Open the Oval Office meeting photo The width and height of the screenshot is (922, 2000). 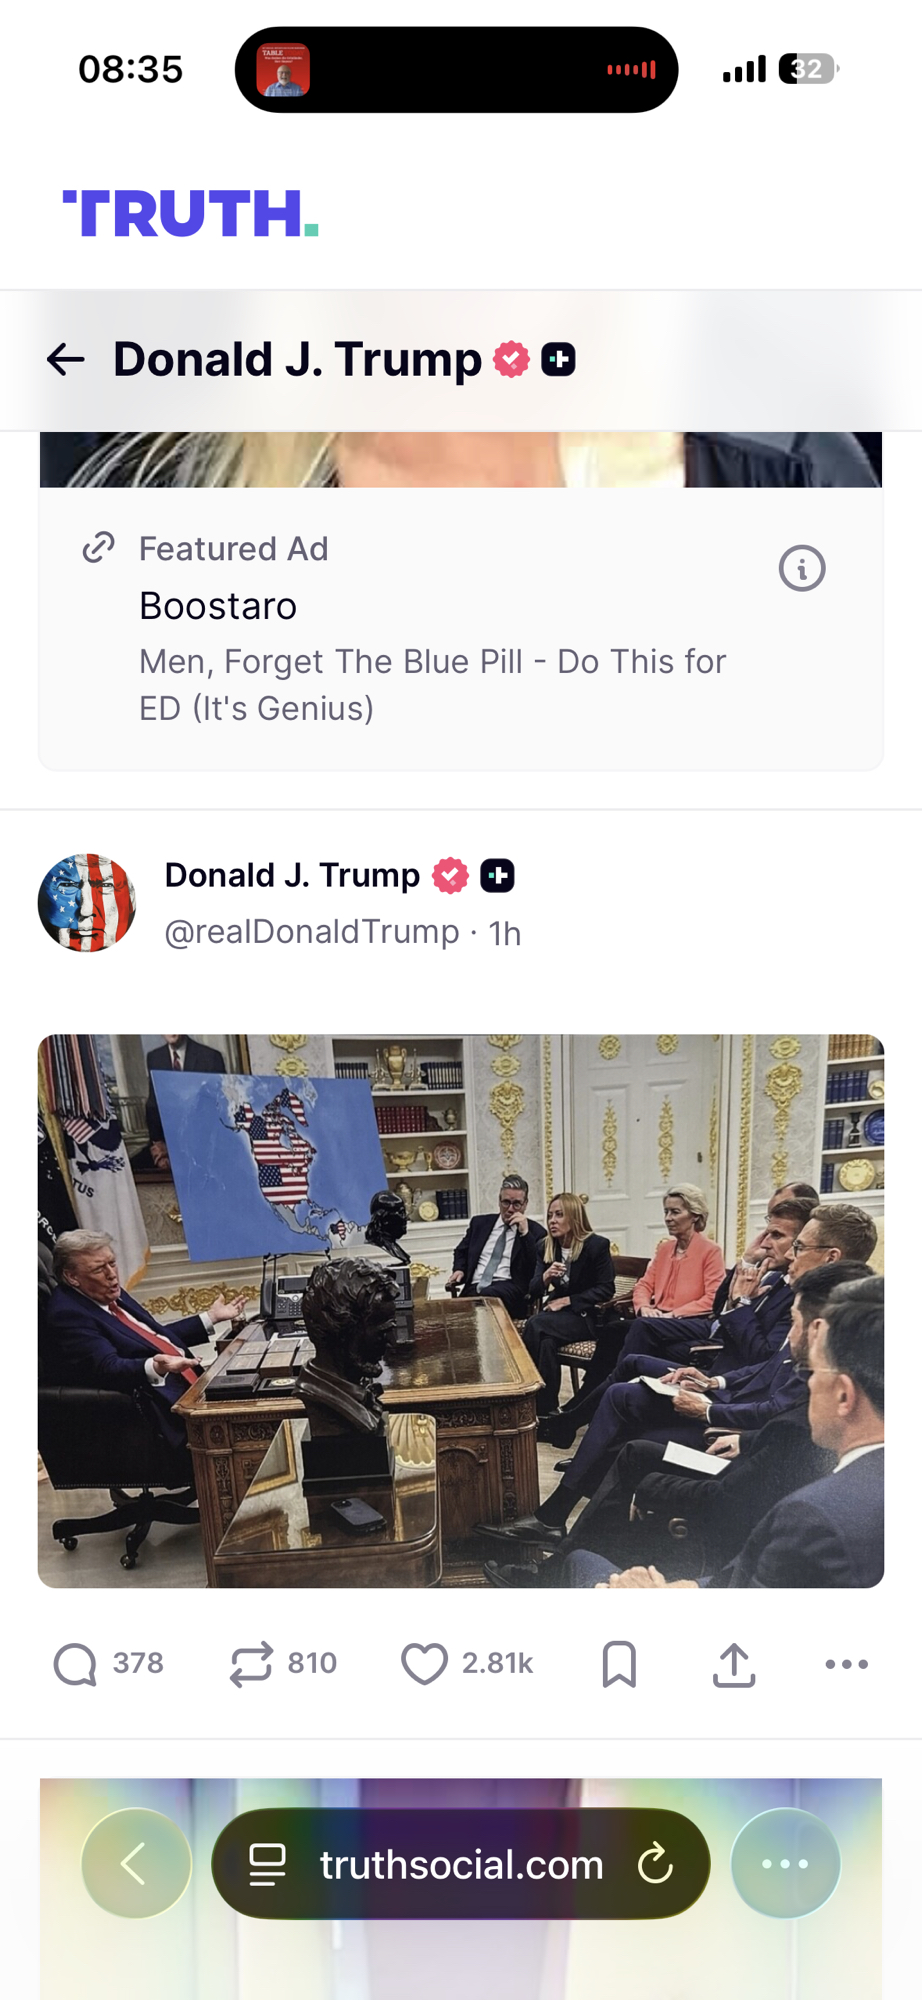pos(461,1310)
